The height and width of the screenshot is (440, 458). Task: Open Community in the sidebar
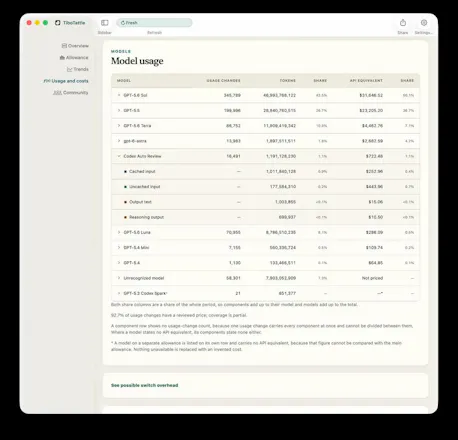[71, 92]
